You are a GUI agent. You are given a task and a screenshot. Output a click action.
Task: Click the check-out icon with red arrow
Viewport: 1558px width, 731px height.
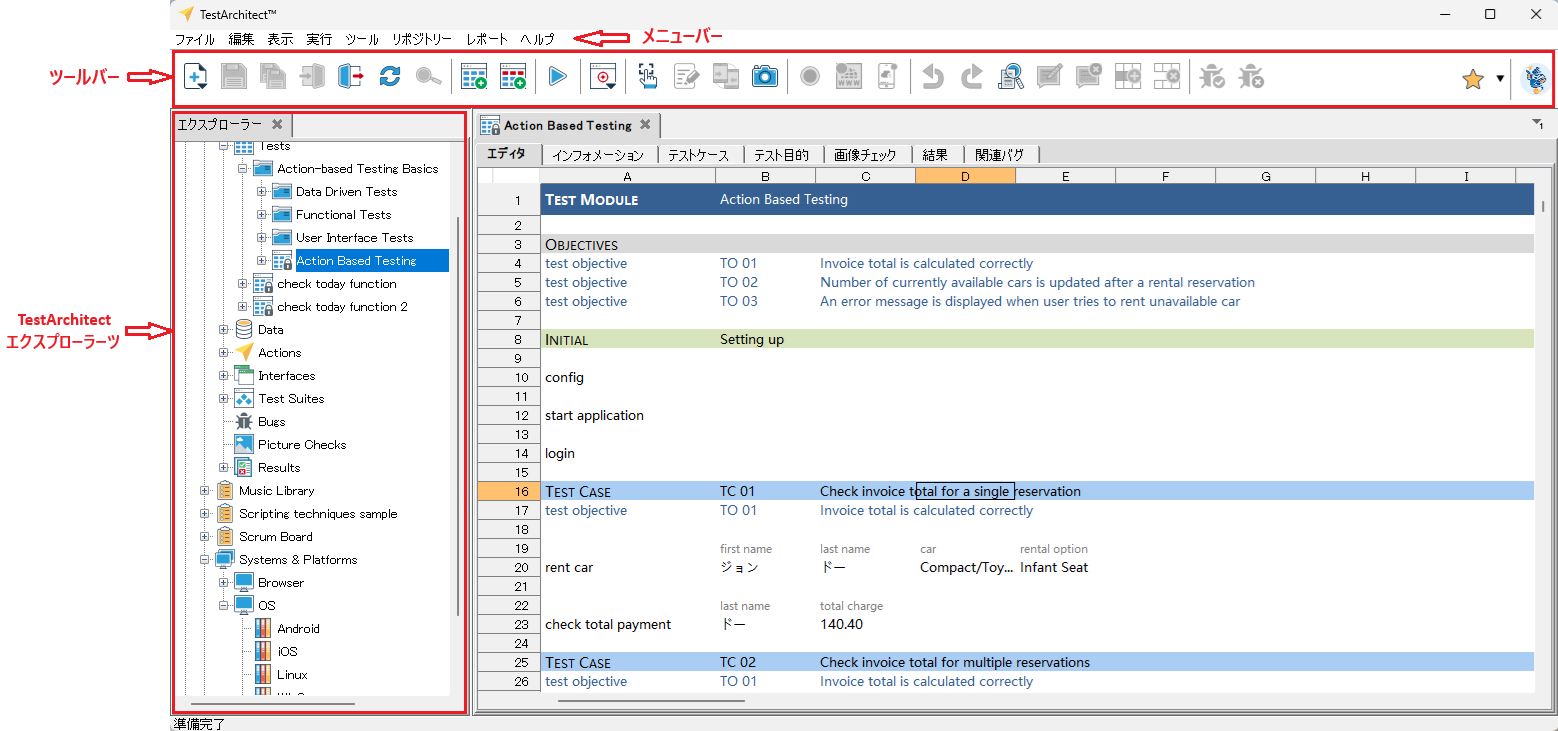350,77
